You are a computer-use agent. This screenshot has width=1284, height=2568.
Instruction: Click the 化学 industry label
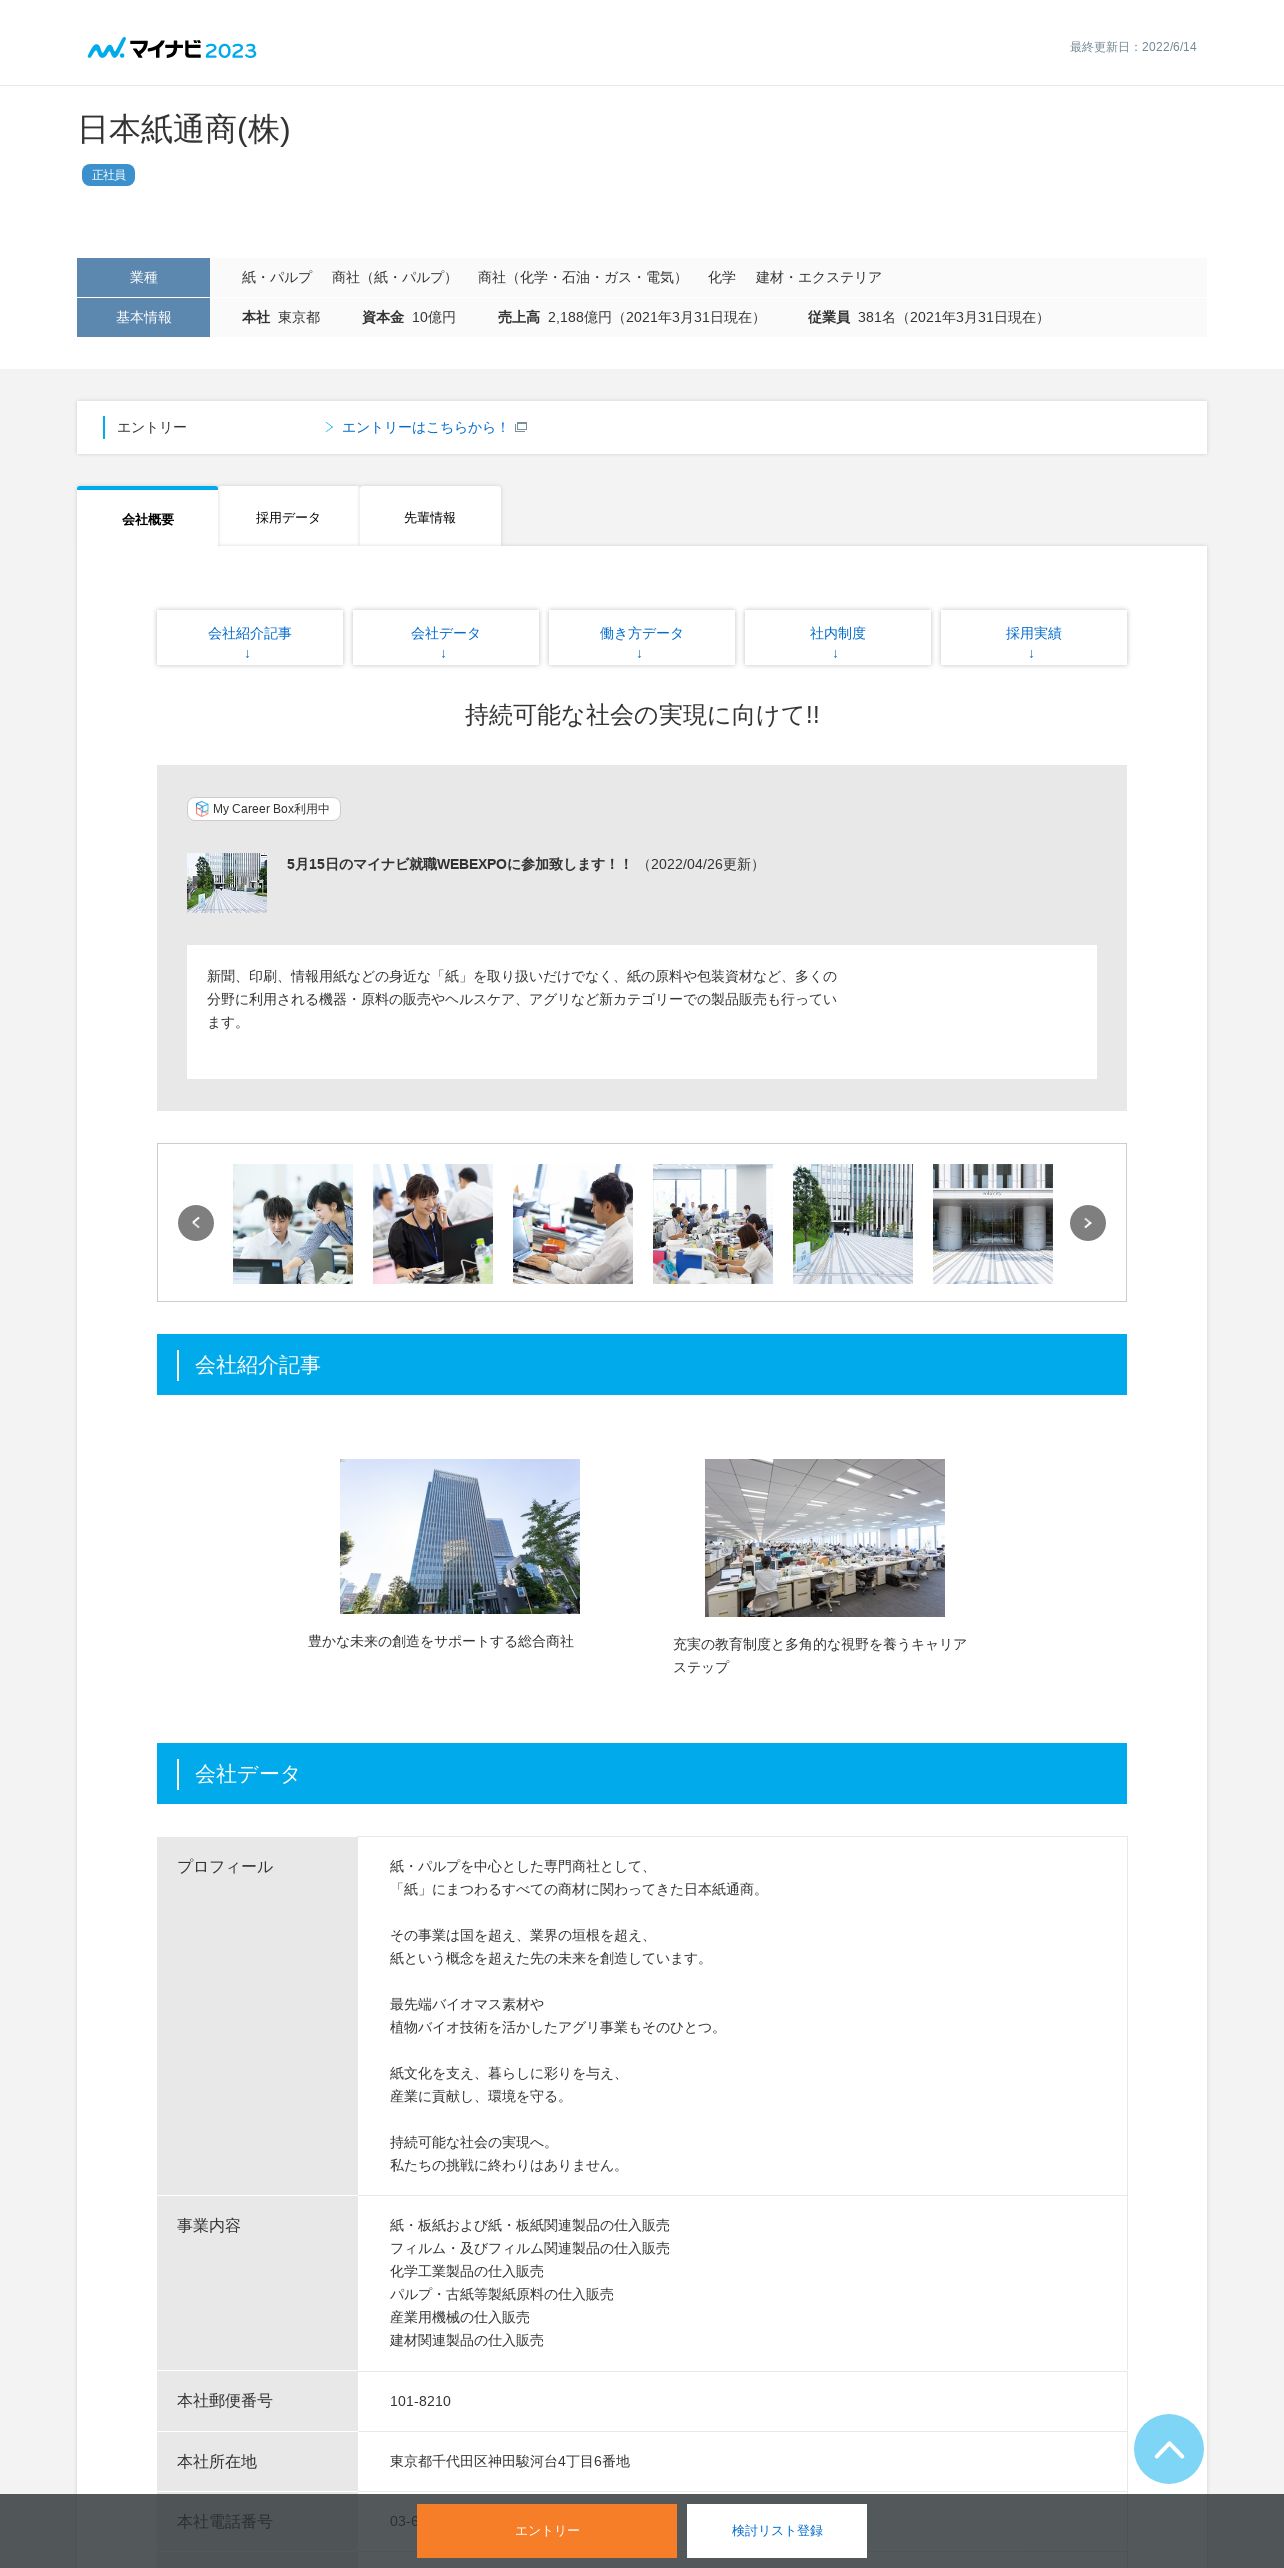(722, 277)
